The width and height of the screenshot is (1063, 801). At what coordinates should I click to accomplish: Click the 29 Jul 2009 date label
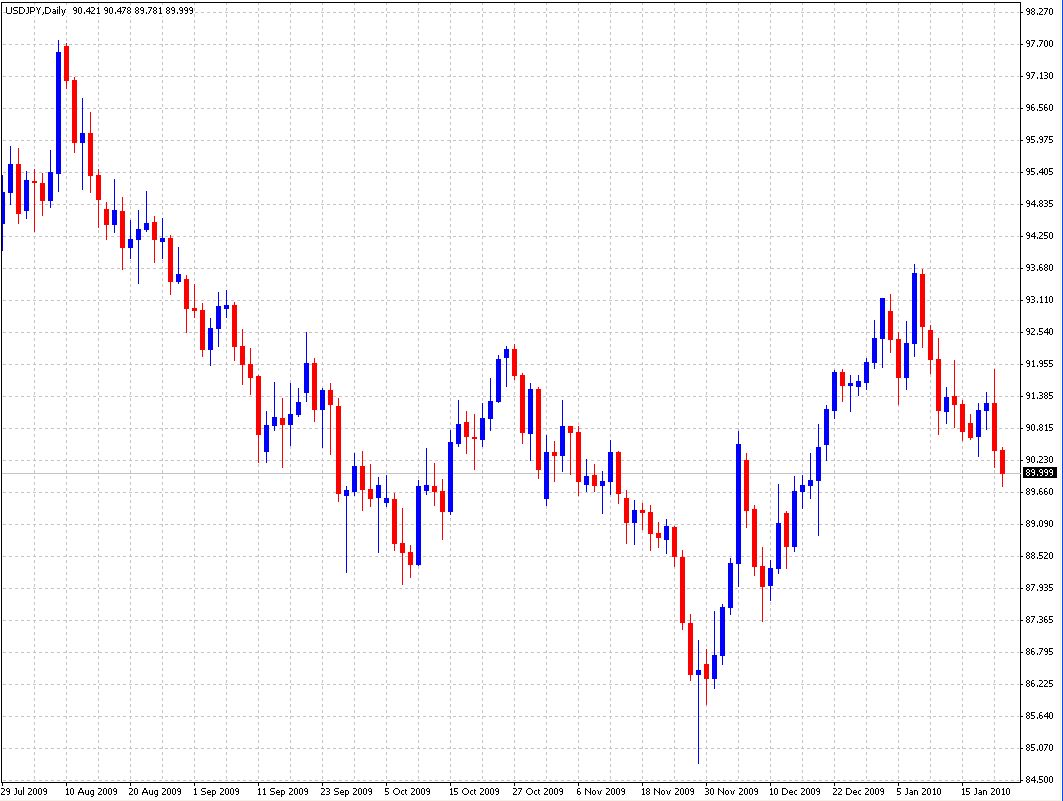(x=24, y=791)
